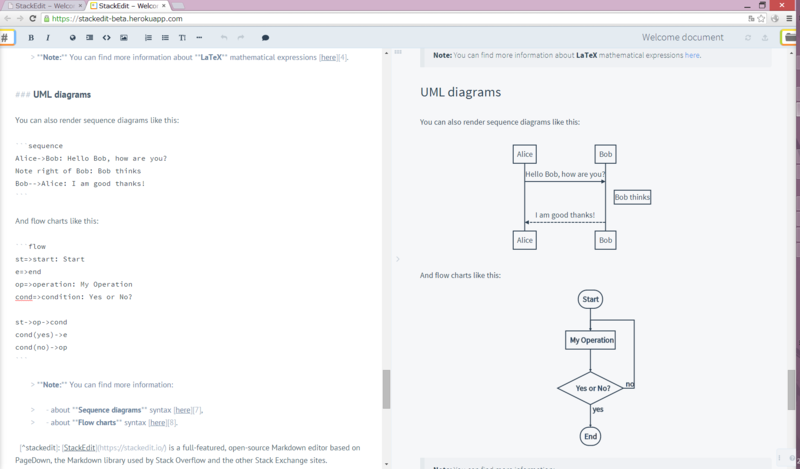Apply bold formatting with the B button
The image size is (800, 469).
(31, 38)
